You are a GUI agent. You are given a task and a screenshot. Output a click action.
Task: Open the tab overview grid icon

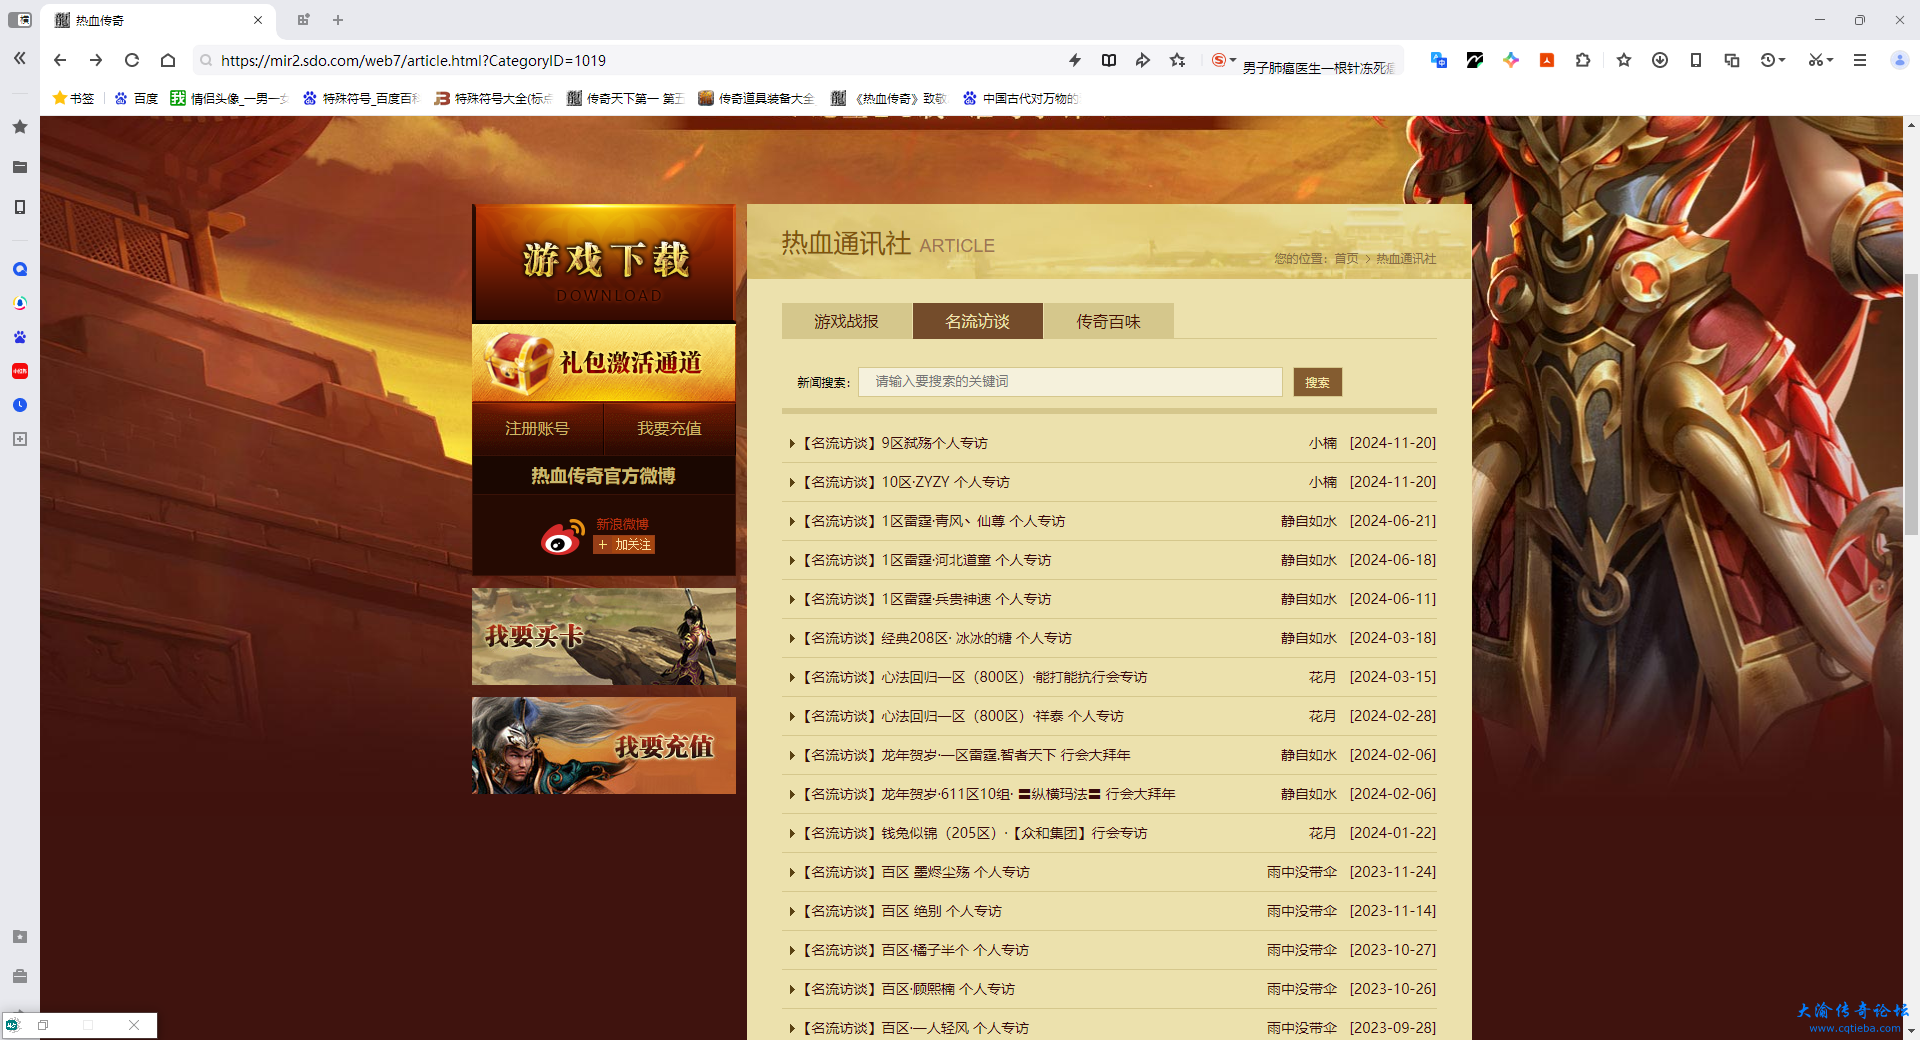(x=304, y=20)
